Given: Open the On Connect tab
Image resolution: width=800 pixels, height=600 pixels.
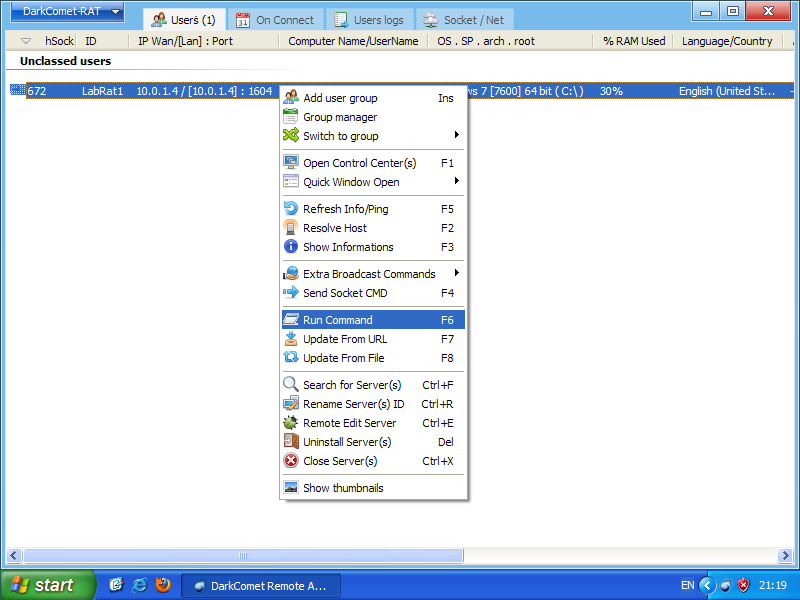Looking at the screenshot, I should (x=275, y=20).
